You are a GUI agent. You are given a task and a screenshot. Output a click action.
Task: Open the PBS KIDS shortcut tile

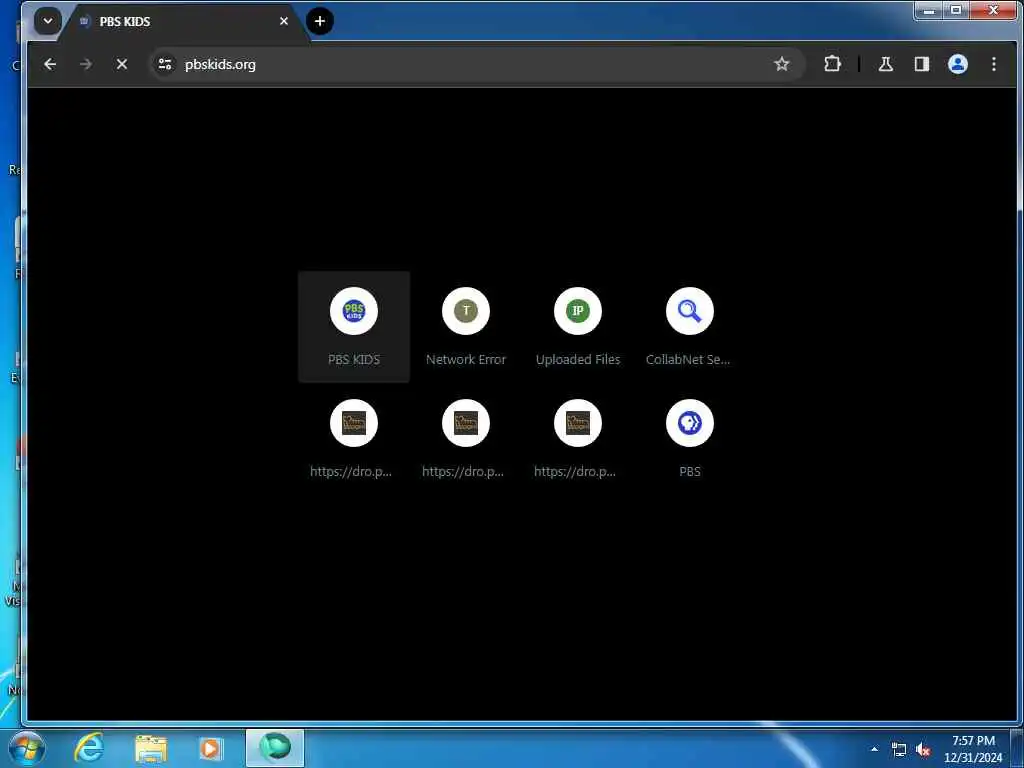point(354,327)
